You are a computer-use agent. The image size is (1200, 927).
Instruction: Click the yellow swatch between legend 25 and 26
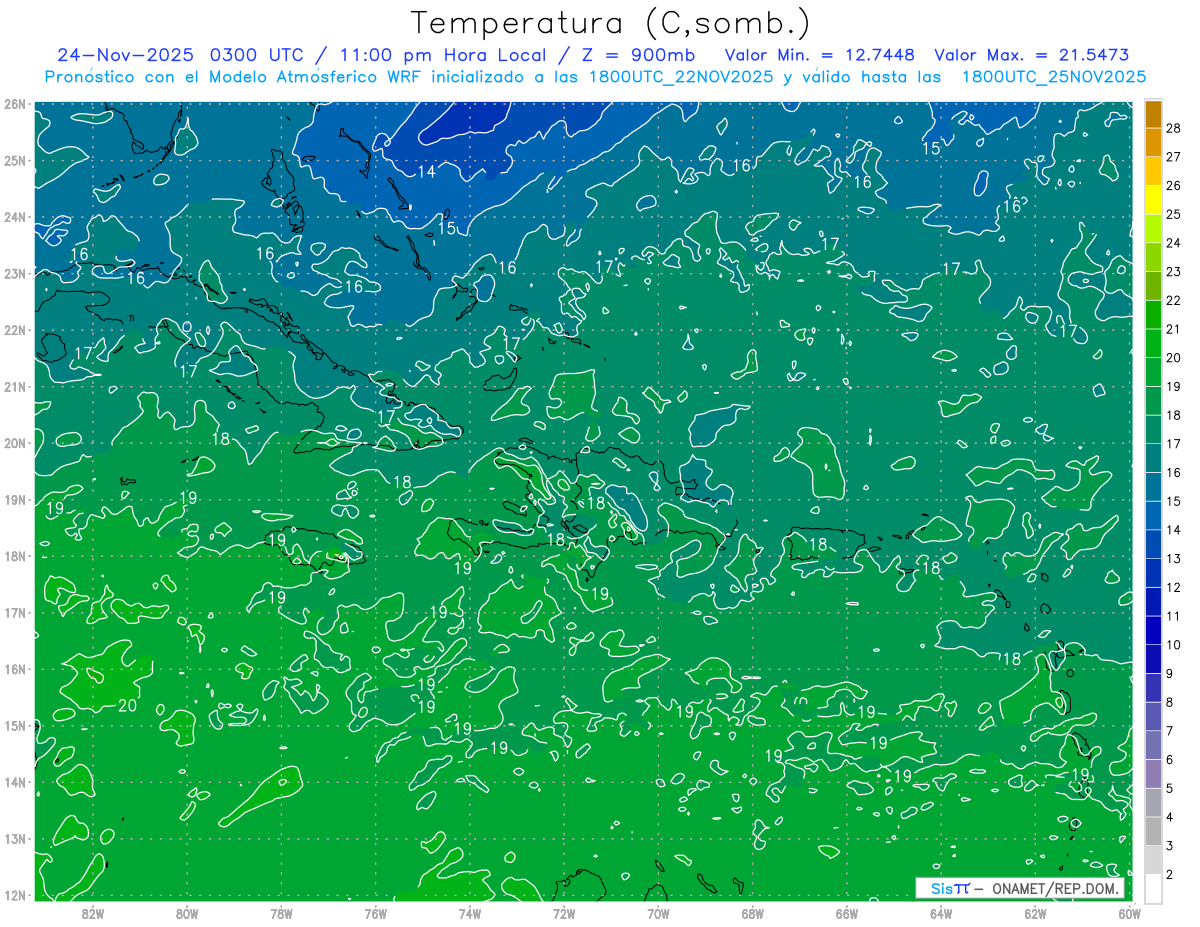[x=1153, y=199]
